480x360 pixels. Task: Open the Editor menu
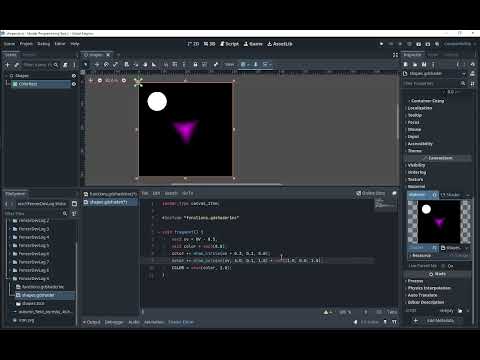coord(60,44)
